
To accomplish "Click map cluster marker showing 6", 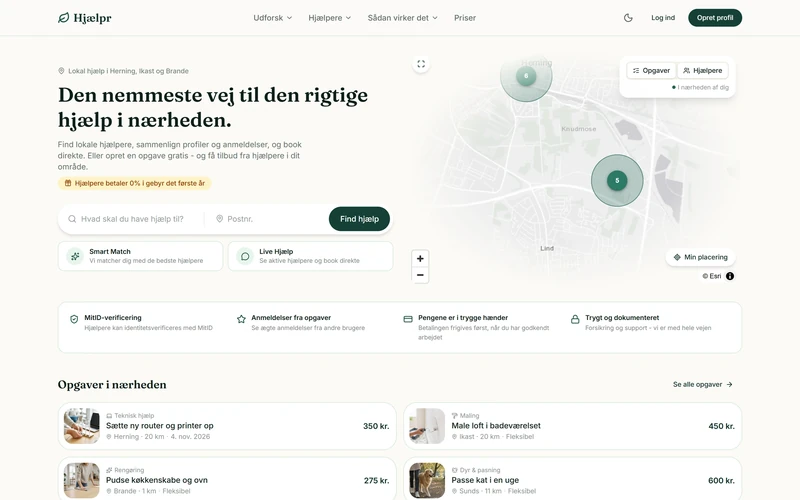I will point(526,76).
